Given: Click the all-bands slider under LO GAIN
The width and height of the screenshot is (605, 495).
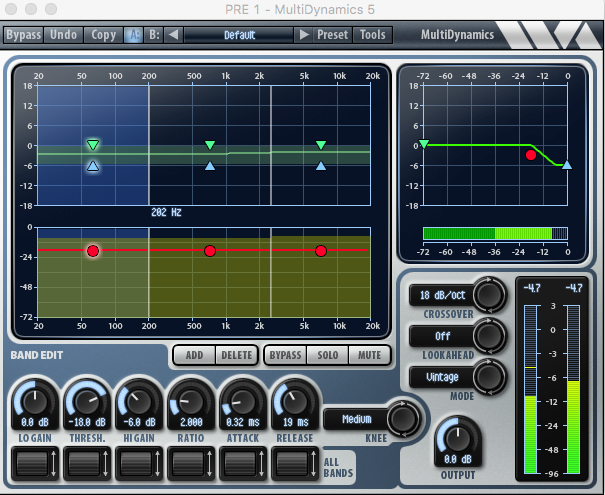Looking at the screenshot, I should pyautogui.click(x=35, y=463).
